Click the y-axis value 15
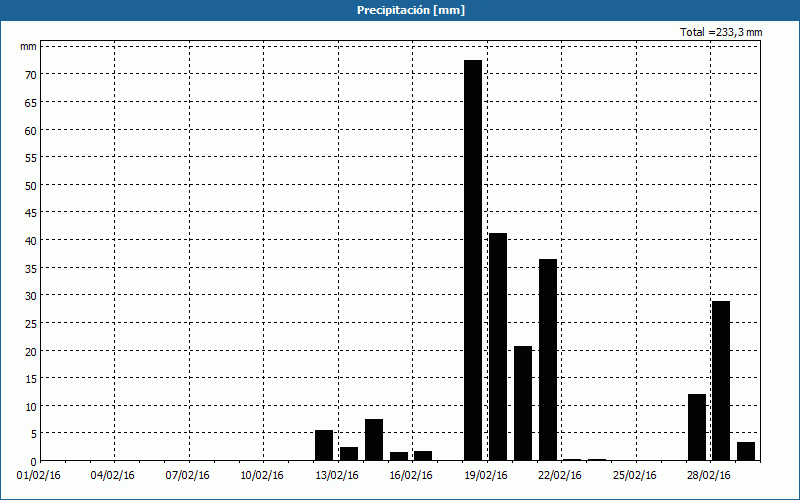 (x=31, y=379)
